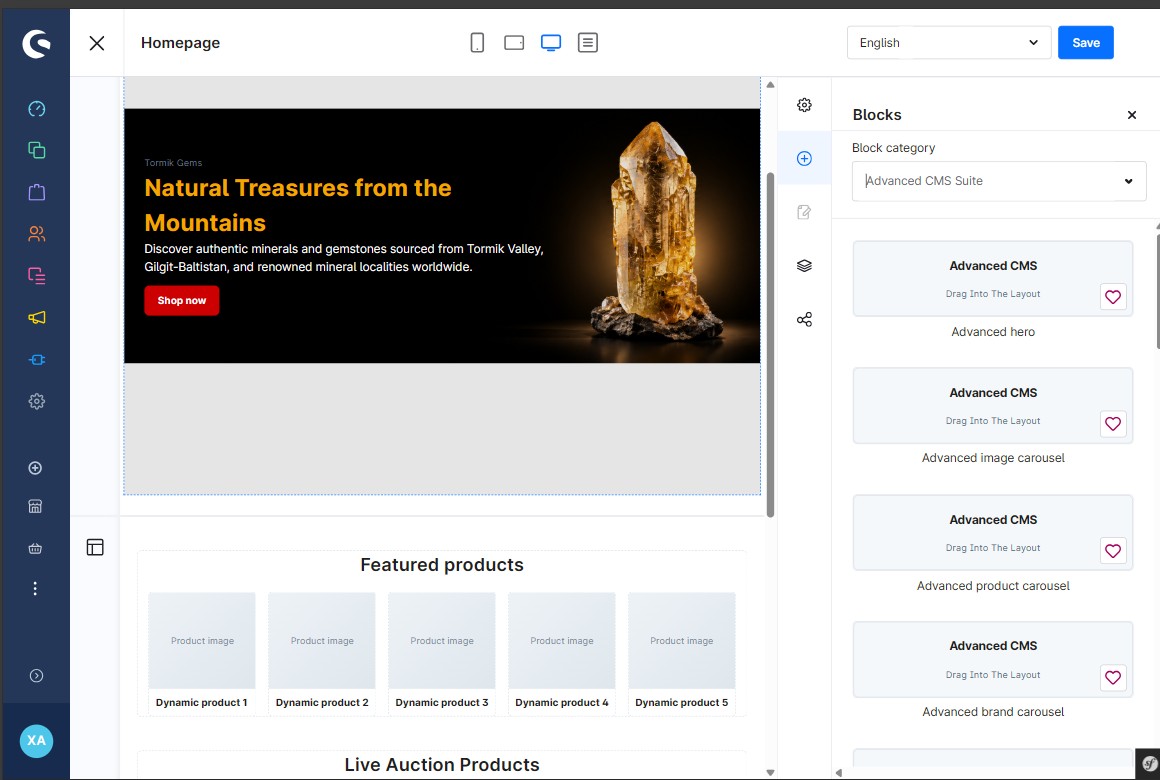This screenshot has height=780, width=1160.
Task: Open the Catalogues sidebar icon
Action: click(x=36, y=150)
